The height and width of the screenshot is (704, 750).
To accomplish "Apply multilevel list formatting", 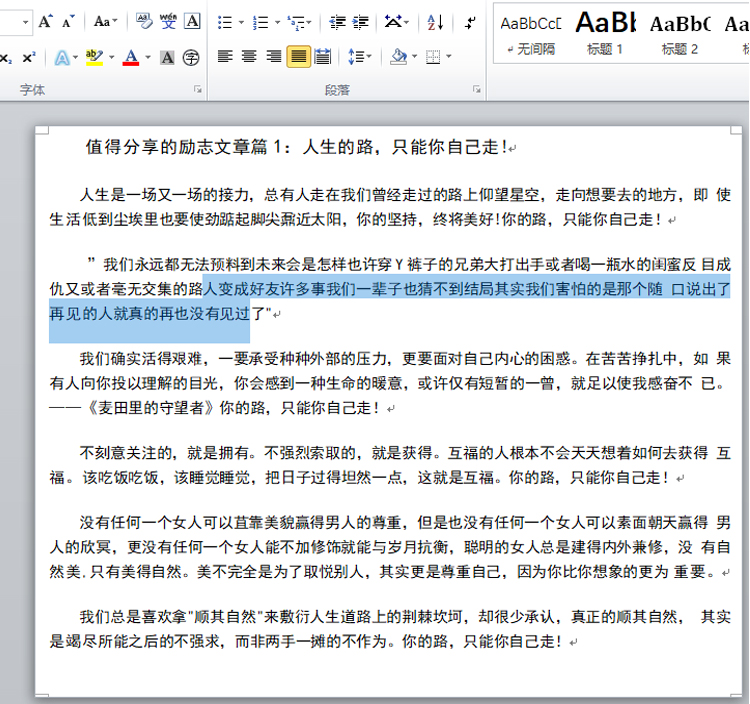I will click(x=296, y=22).
